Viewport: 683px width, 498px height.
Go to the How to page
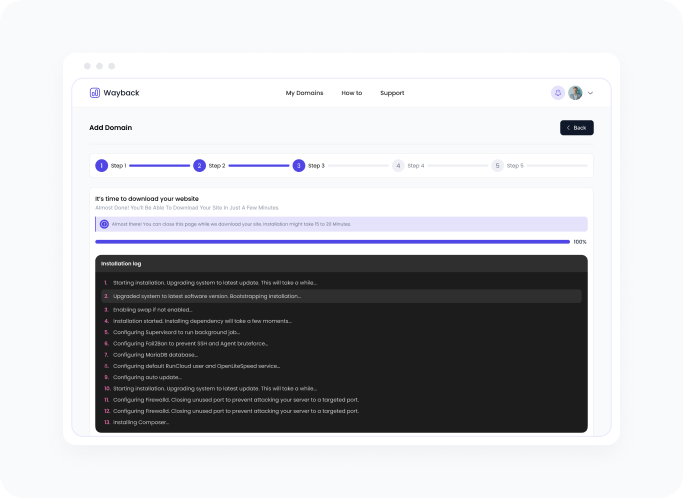point(352,93)
